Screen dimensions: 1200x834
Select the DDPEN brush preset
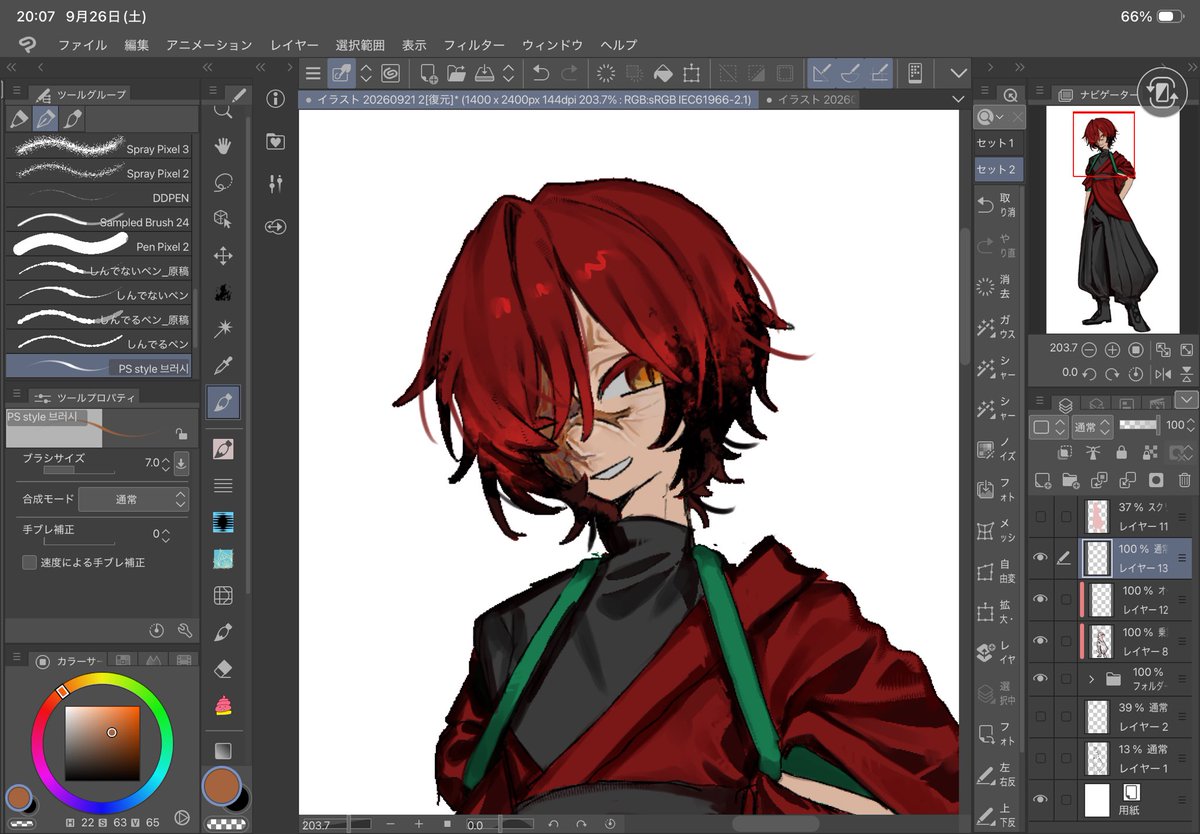pos(99,197)
